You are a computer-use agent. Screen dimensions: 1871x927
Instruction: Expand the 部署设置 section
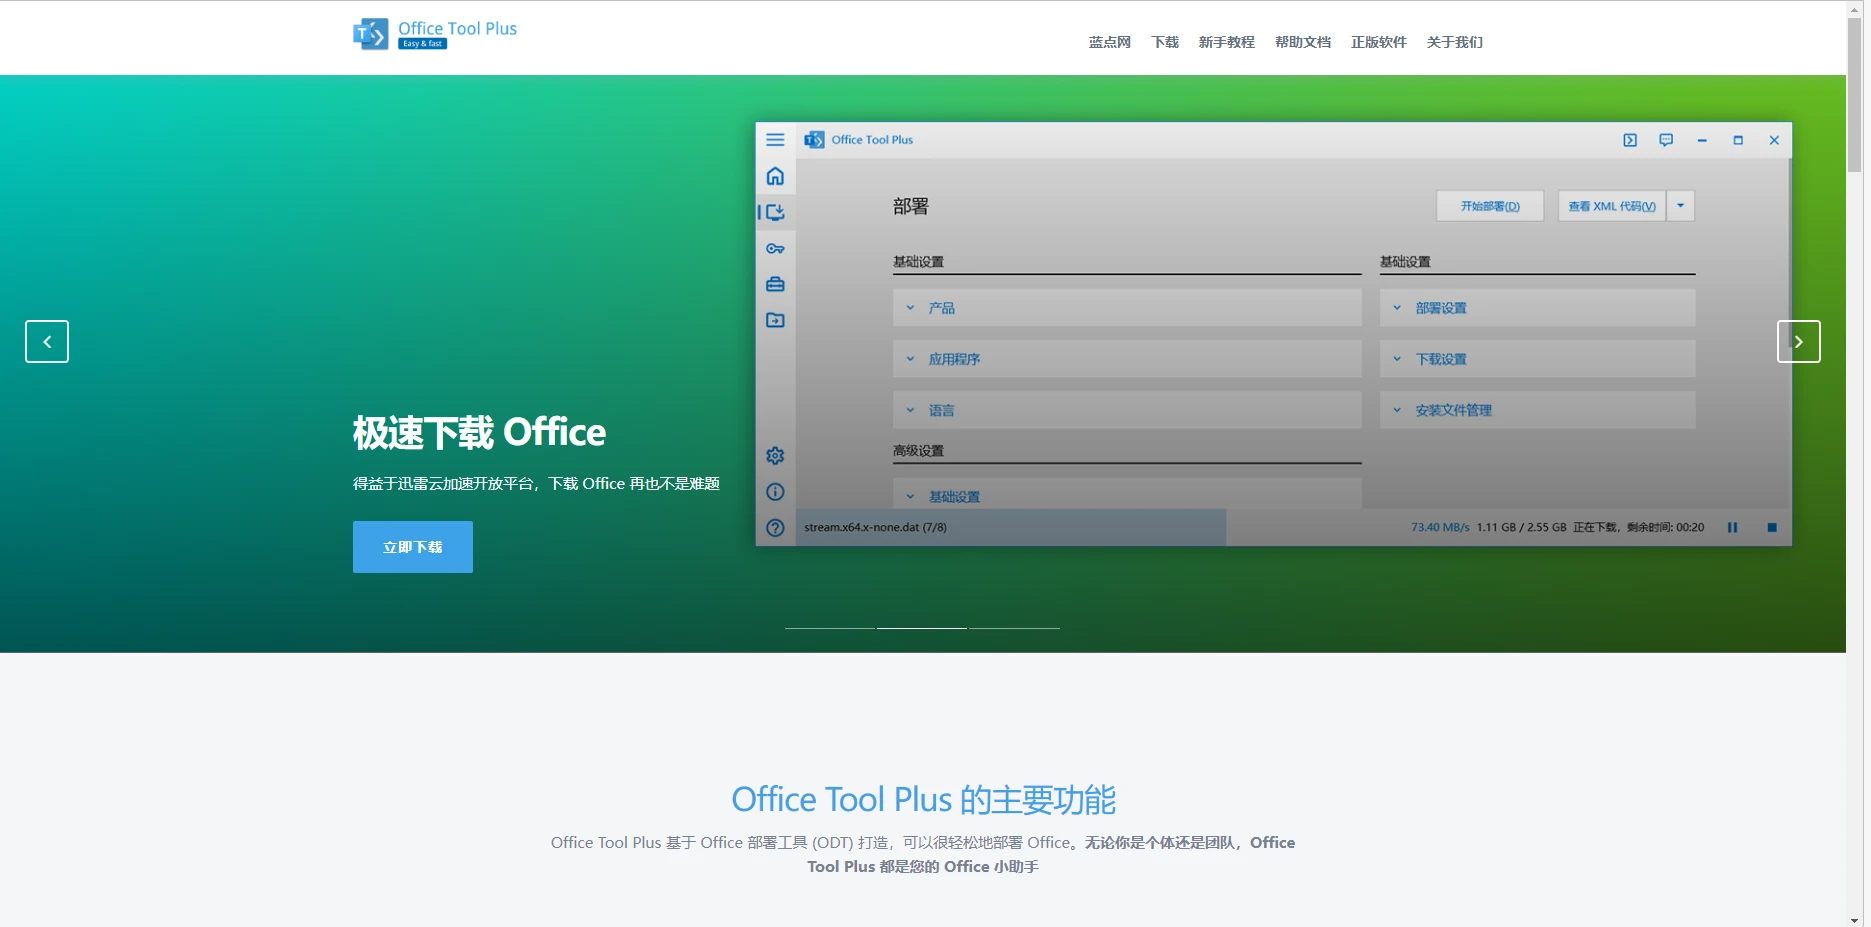point(1537,308)
